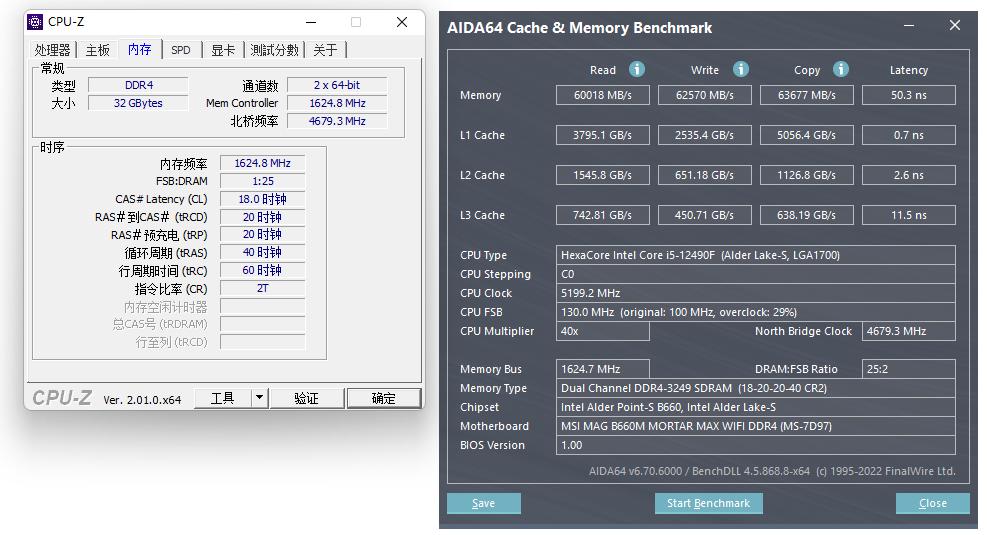The width and height of the screenshot is (987, 535).
Task: Click the 内存频率 value 1624.8 MHz
Action: (262, 164)
